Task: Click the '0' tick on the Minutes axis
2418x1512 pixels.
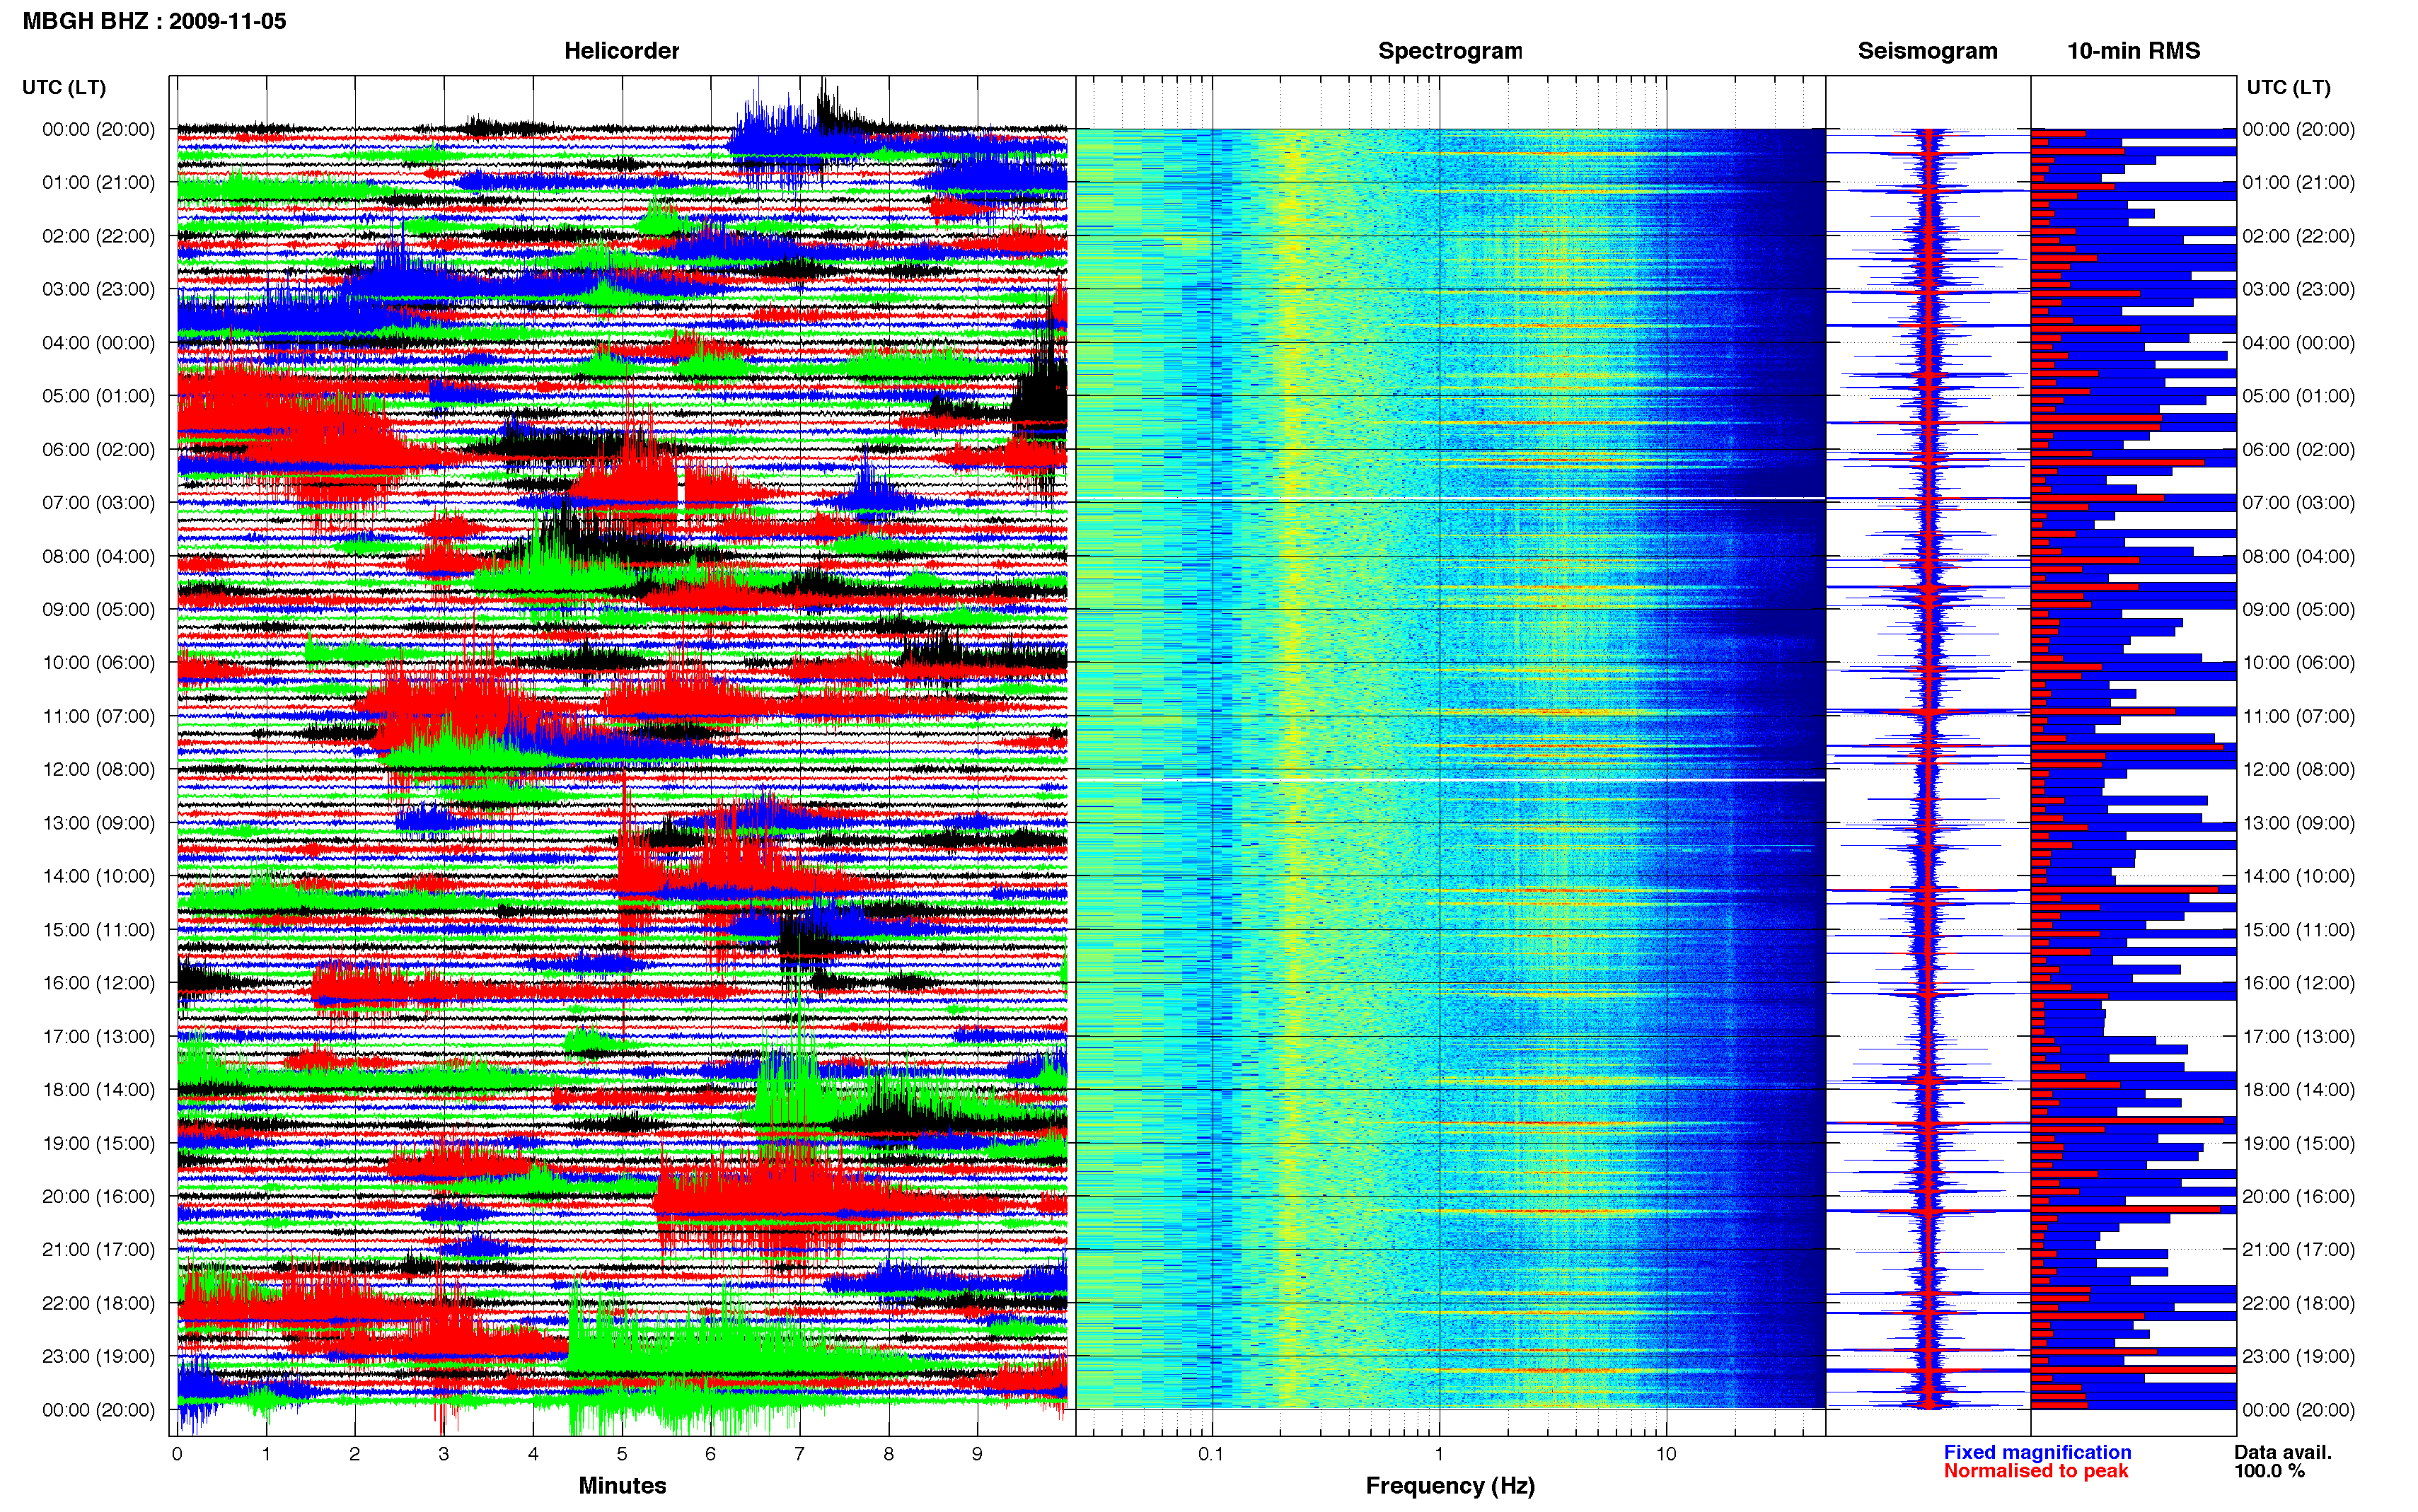Action: click(x=177, y=1454)
